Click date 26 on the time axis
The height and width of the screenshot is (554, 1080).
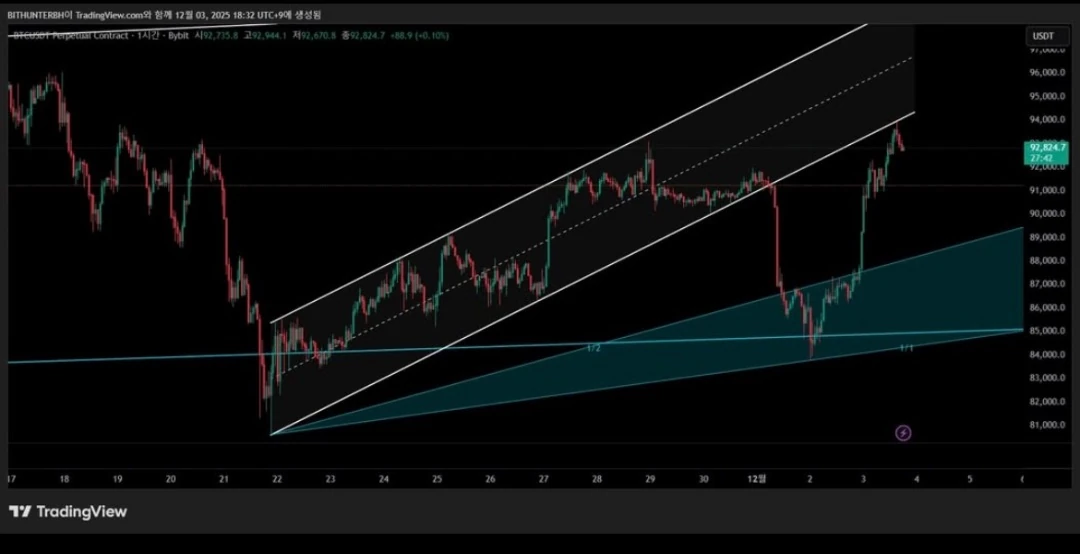(x=490, y=479)
